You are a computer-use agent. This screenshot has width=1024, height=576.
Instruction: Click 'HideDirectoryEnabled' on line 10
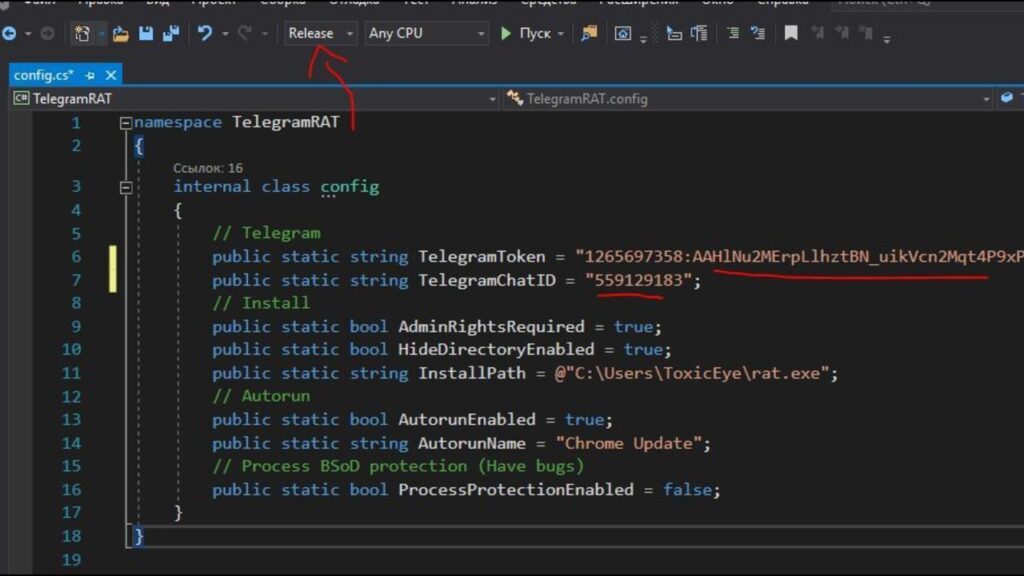(496, 349)
